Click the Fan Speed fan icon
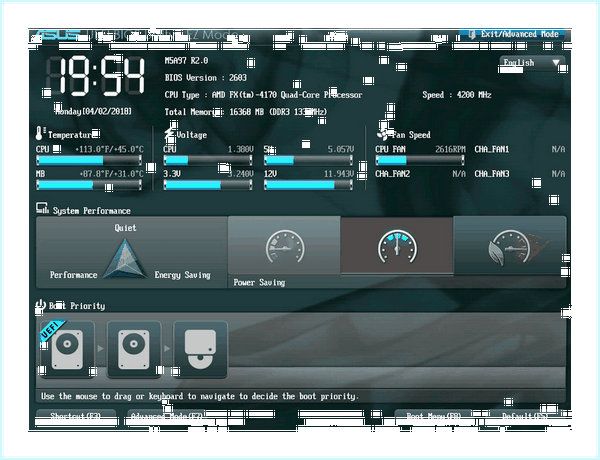This screenshot has height=460, width=600. pos(383,134)
